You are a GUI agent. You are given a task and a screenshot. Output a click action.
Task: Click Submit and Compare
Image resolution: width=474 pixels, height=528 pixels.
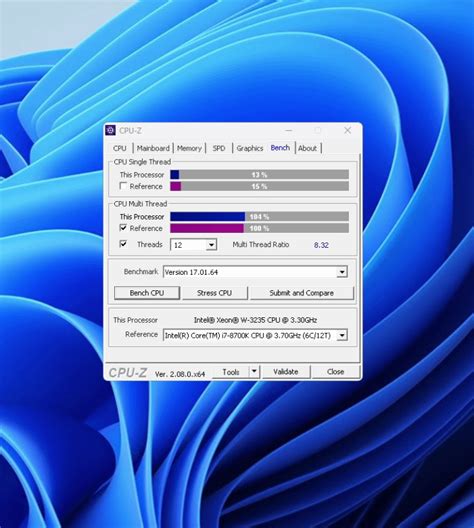pos(302,293)
